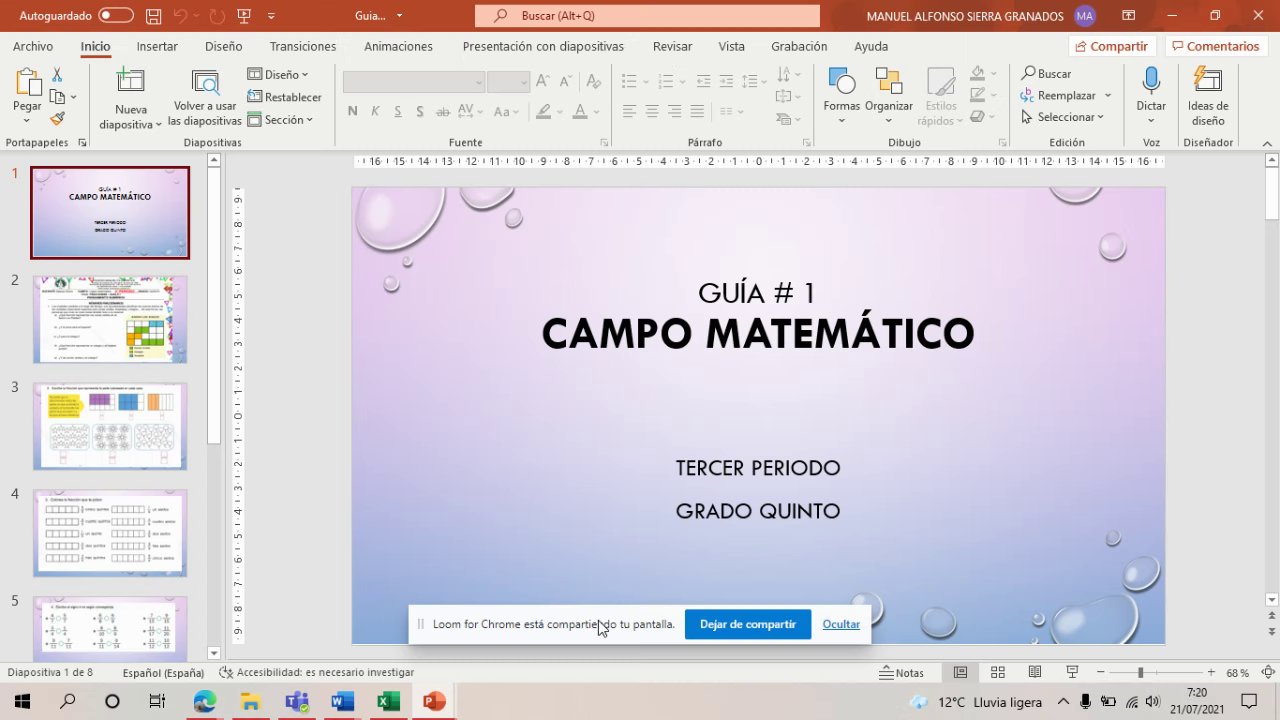
Task: Open the Formas shapes gallery
Action: tap(841, 85)
